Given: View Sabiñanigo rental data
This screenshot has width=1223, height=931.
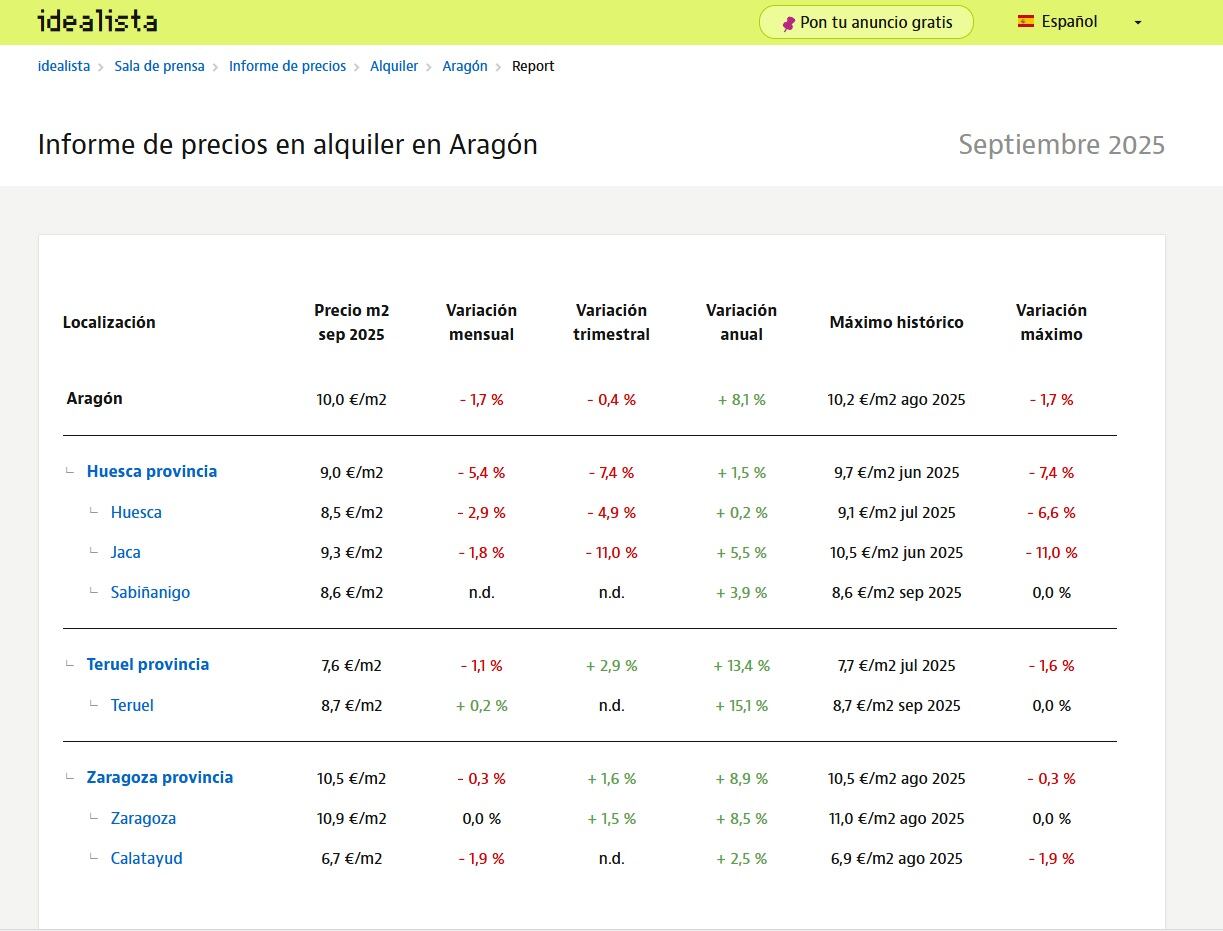Looking at the screenshot, I should coord(150,592).
